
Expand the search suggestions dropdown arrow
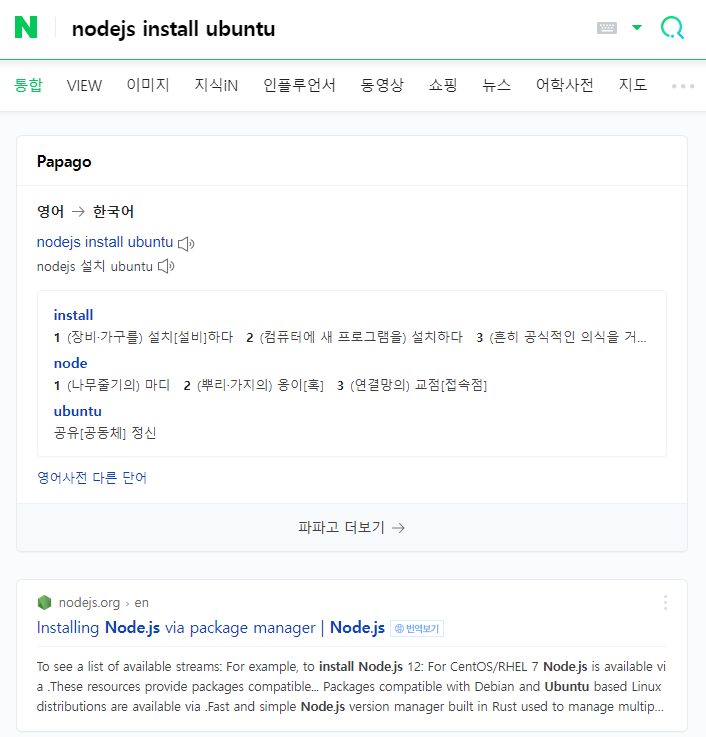637,28
